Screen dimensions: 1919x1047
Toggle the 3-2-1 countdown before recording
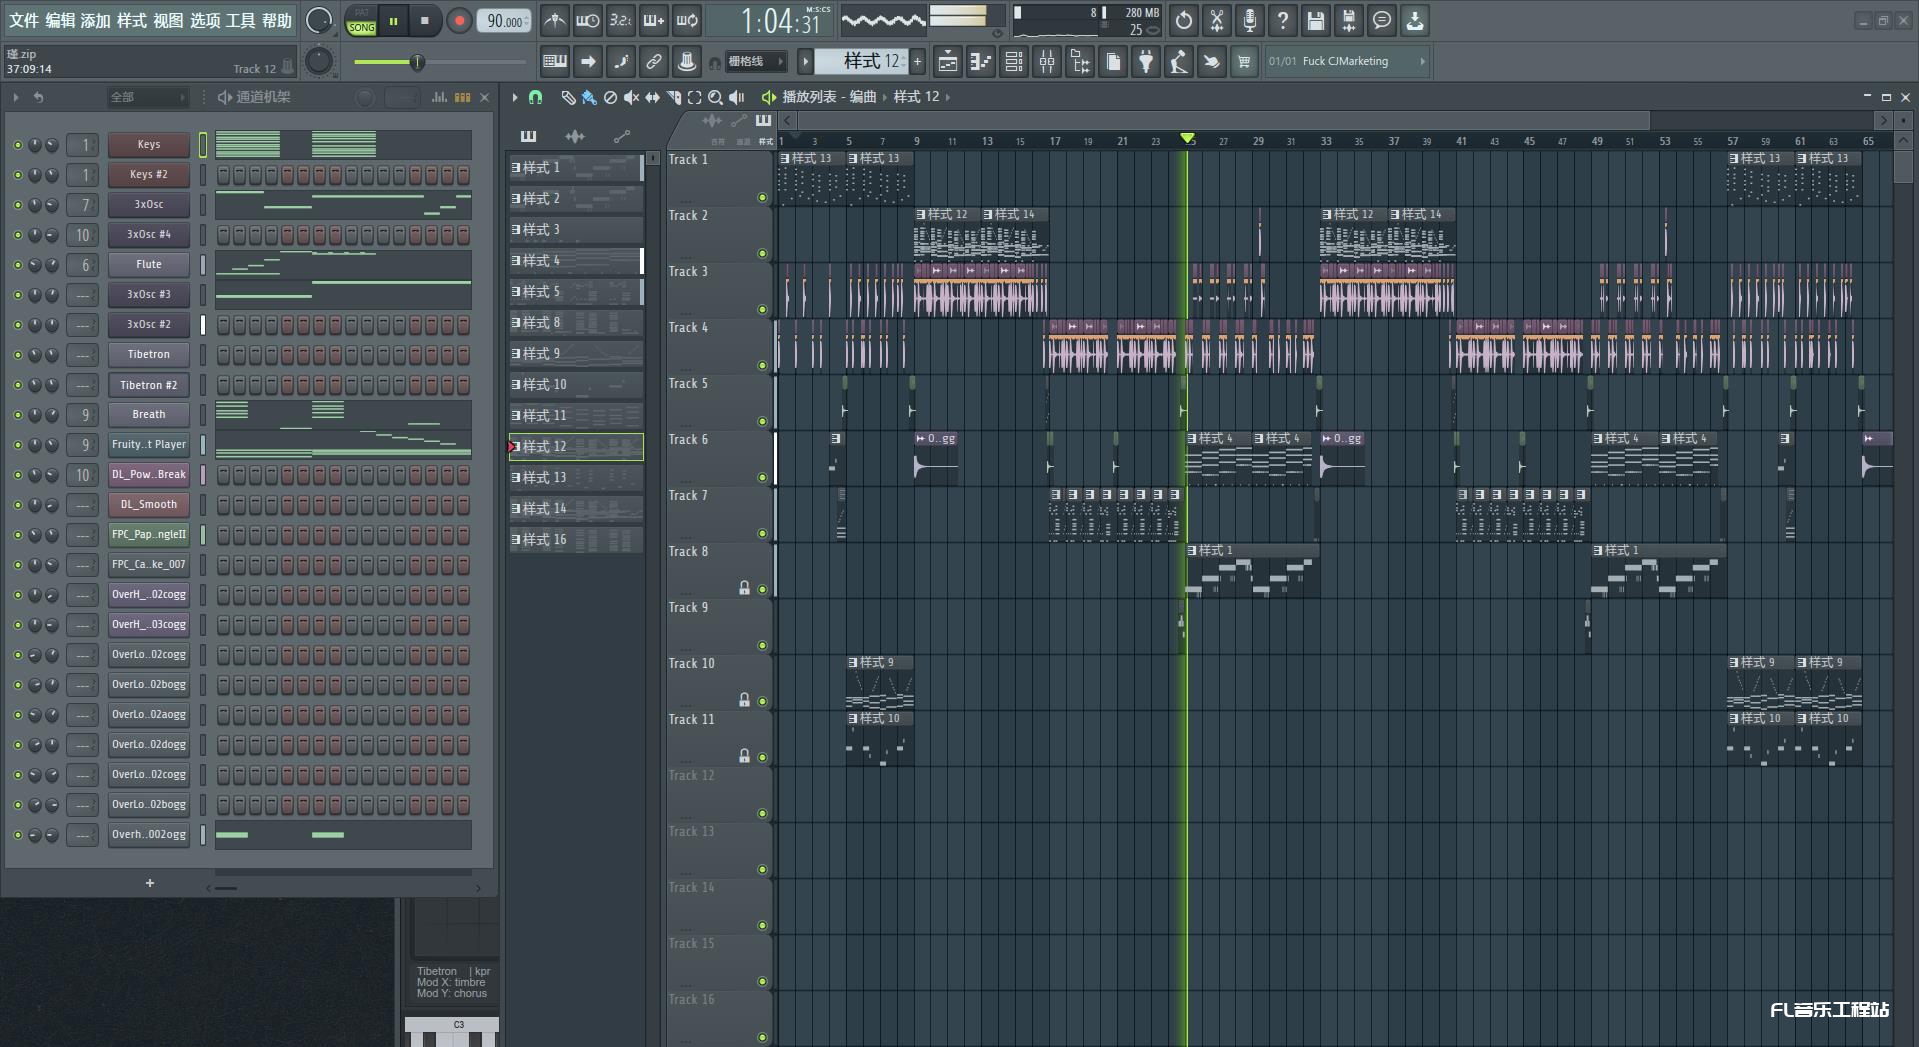point(620,20)
